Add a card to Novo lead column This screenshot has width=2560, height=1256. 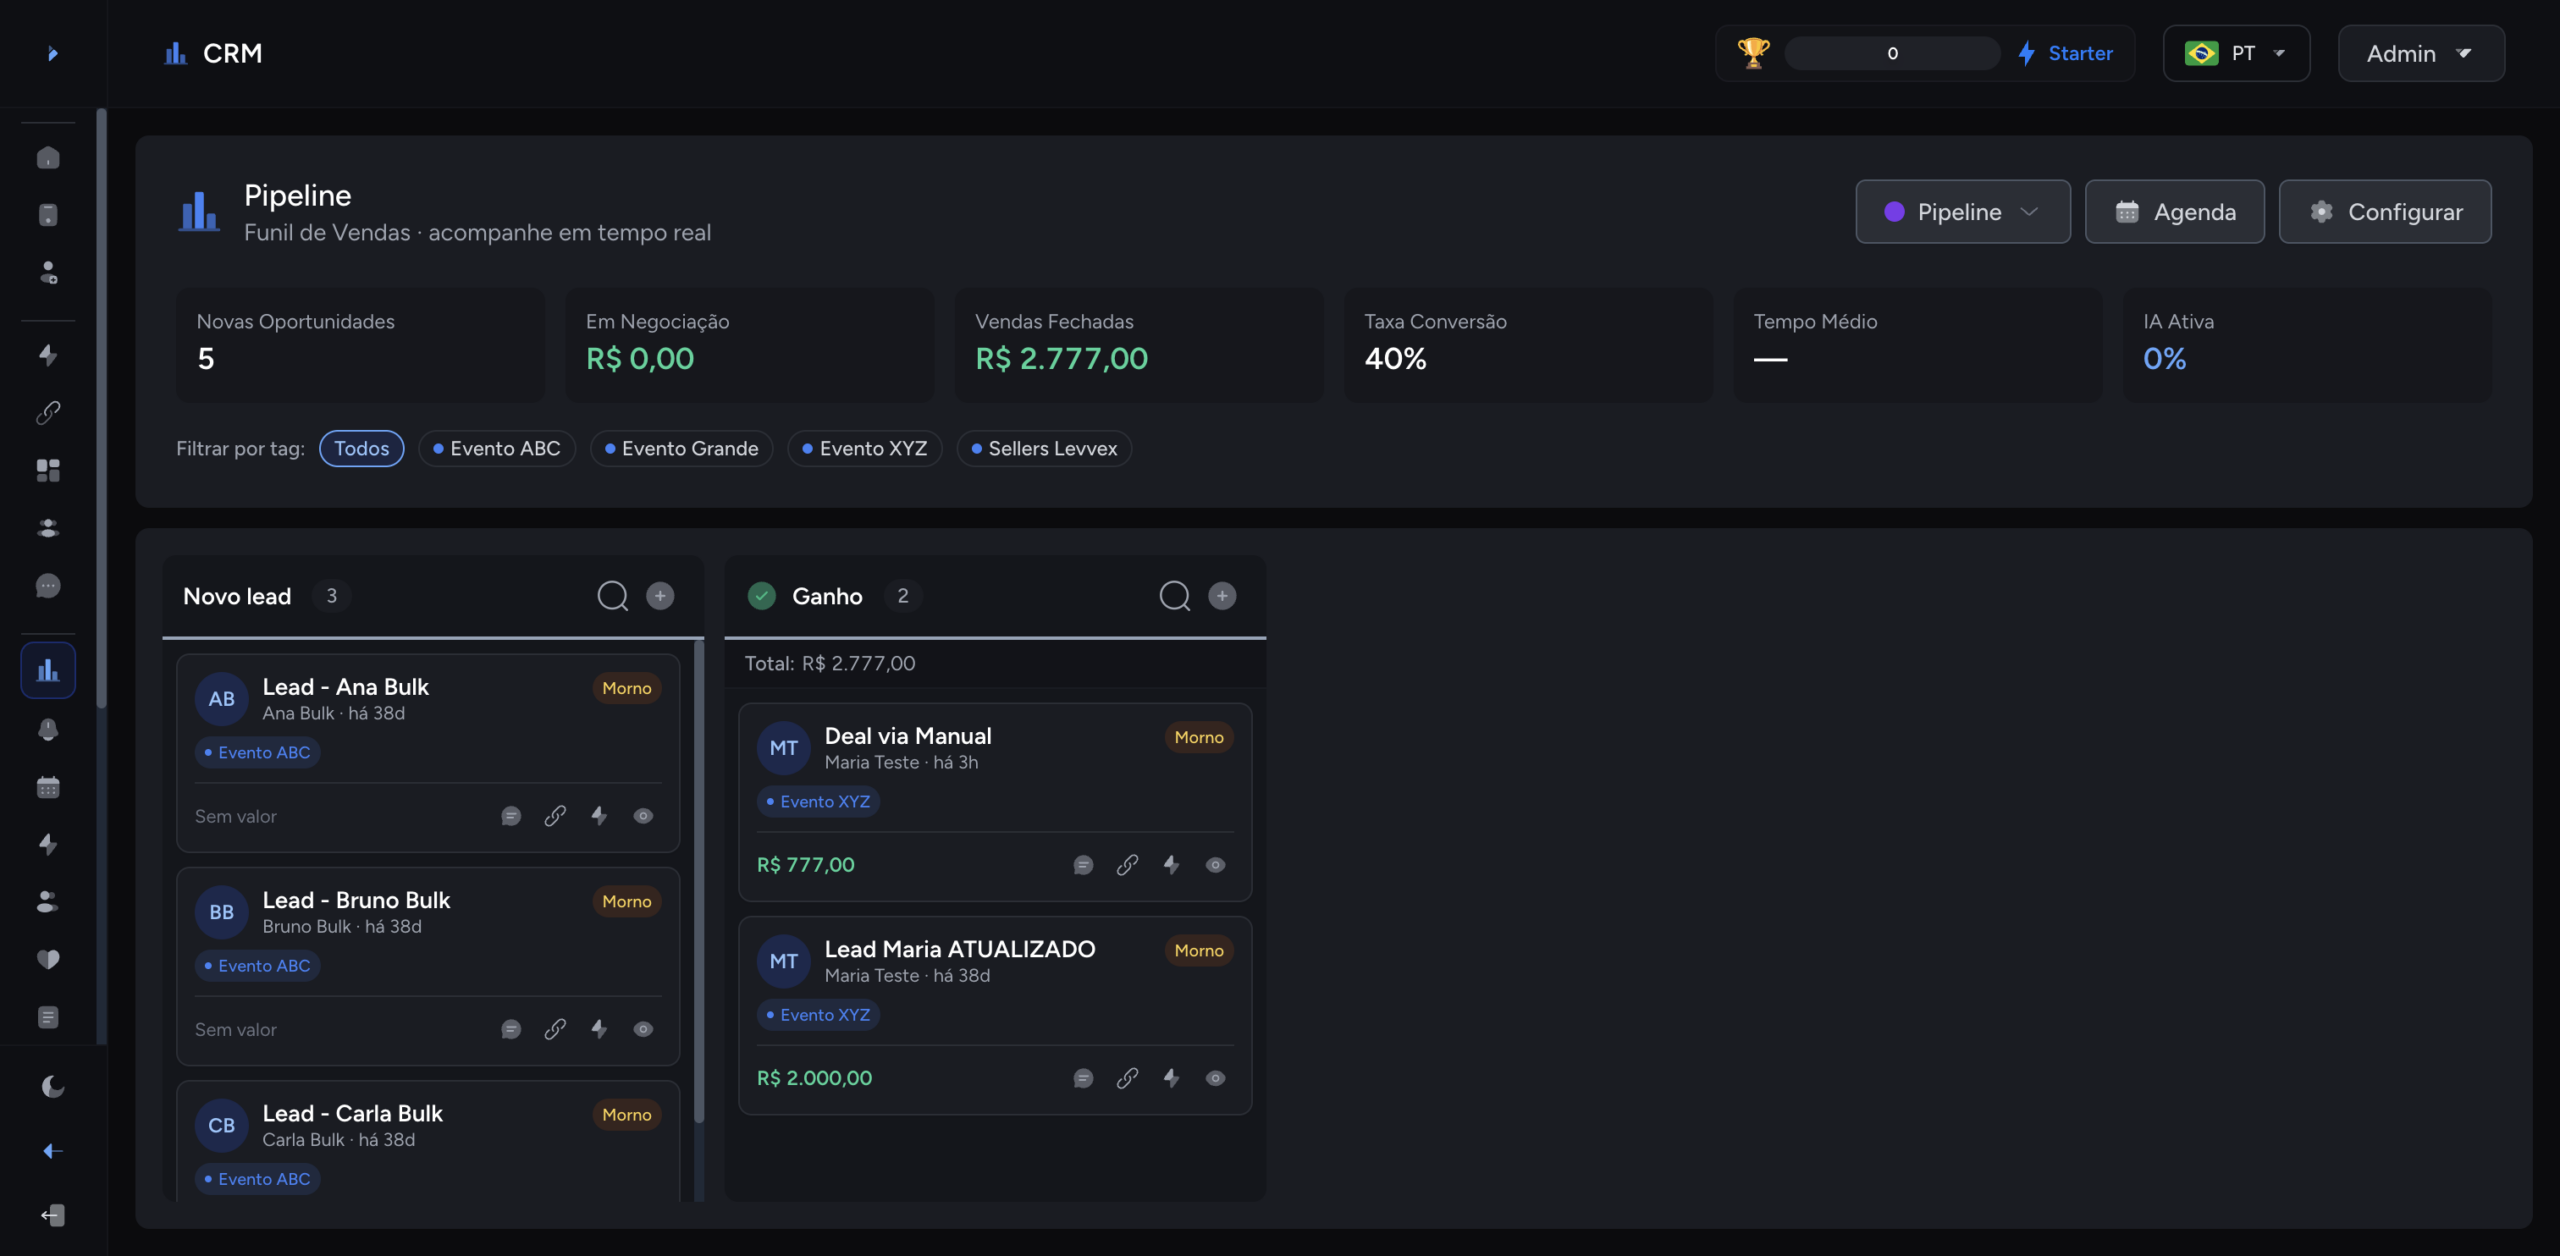pos(660,596)
